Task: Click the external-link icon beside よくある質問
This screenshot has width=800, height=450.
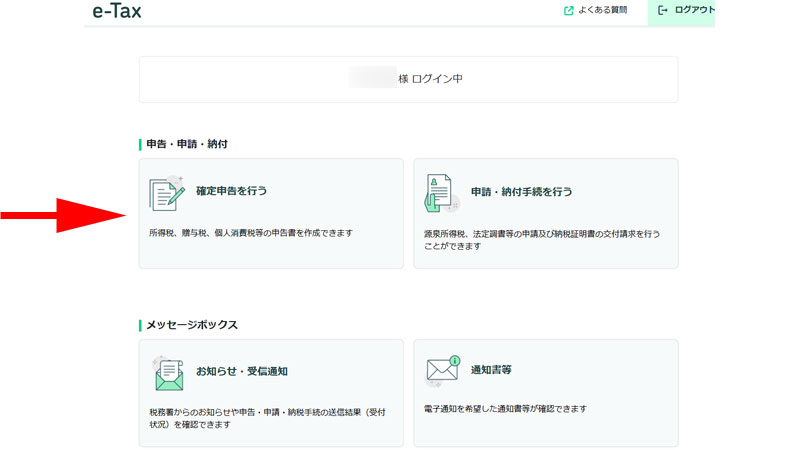Action: pos(568,11)
